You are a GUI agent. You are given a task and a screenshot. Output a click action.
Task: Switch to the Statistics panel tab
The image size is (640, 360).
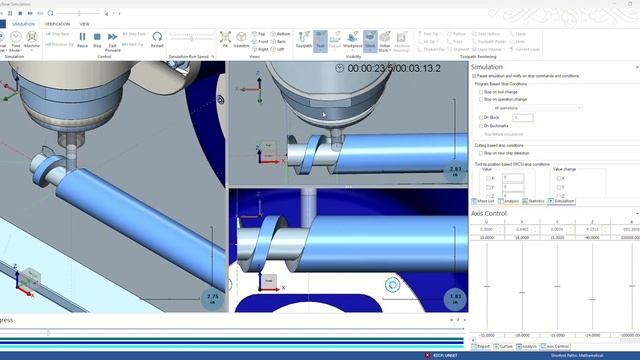533,201
